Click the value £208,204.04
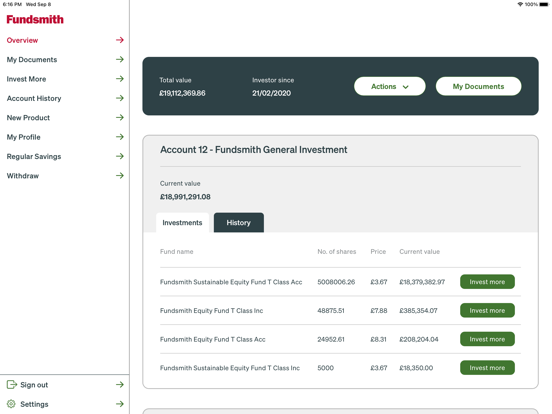Viewport: 552px width, 414px height. click(x=419, y=339)
